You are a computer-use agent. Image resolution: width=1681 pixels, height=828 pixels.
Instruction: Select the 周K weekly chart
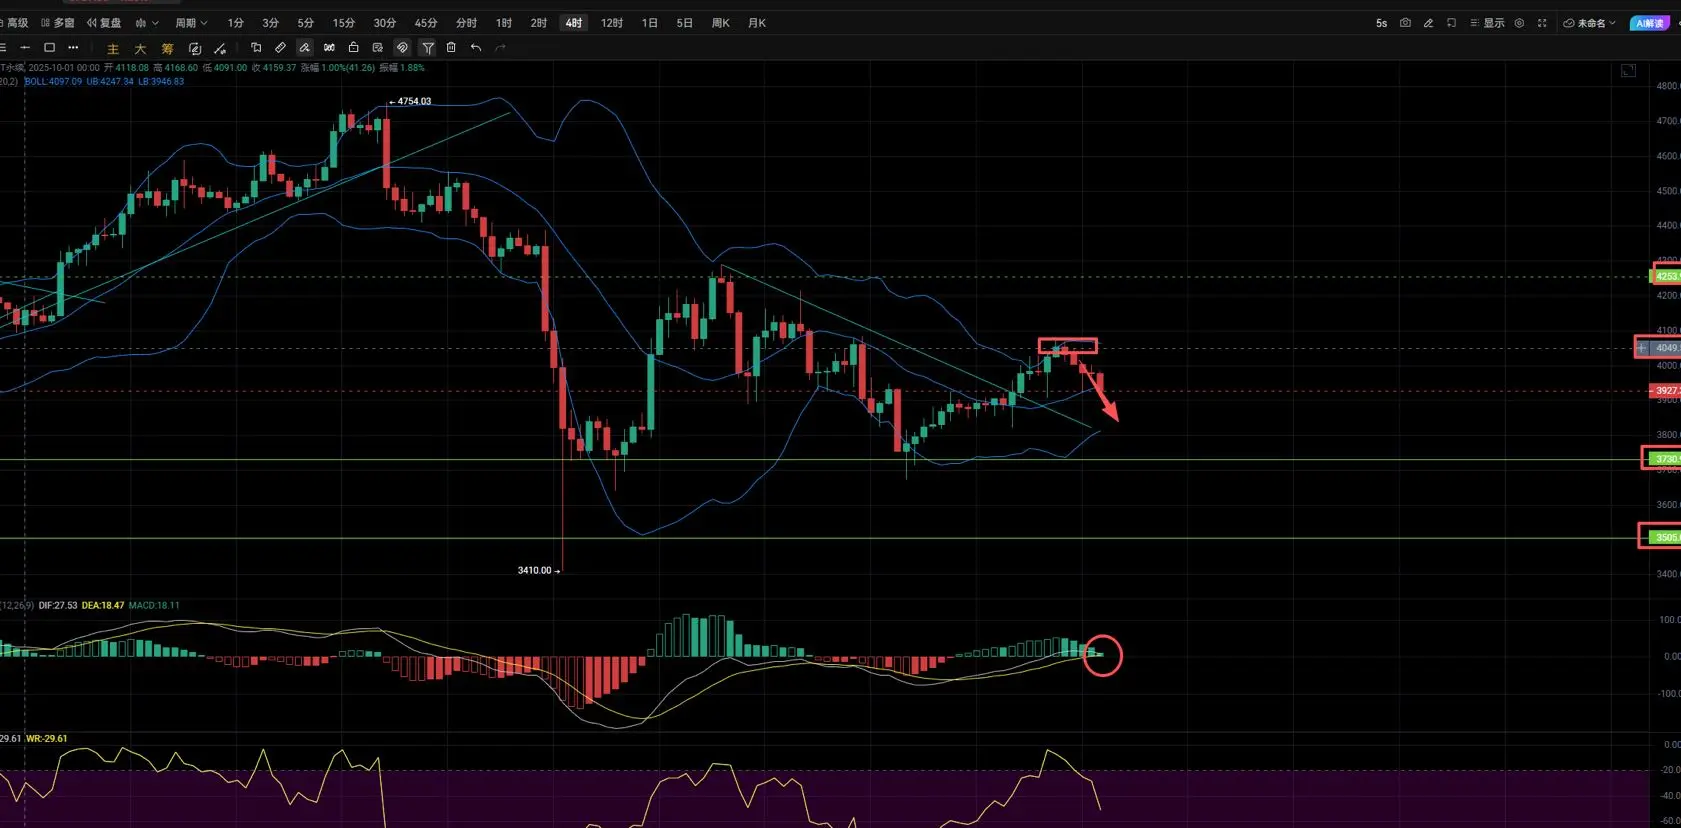[x=721, y=23]
